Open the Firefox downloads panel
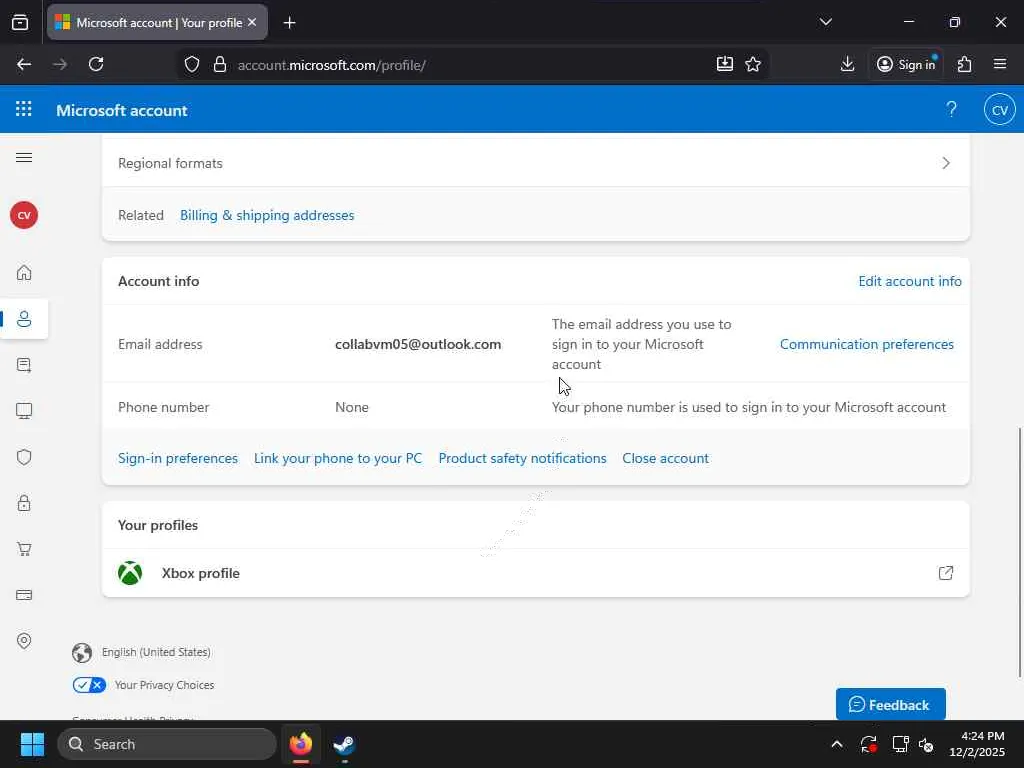This screenshot has width=1024, height=768. pyautogui.click(x=847, y=64)
